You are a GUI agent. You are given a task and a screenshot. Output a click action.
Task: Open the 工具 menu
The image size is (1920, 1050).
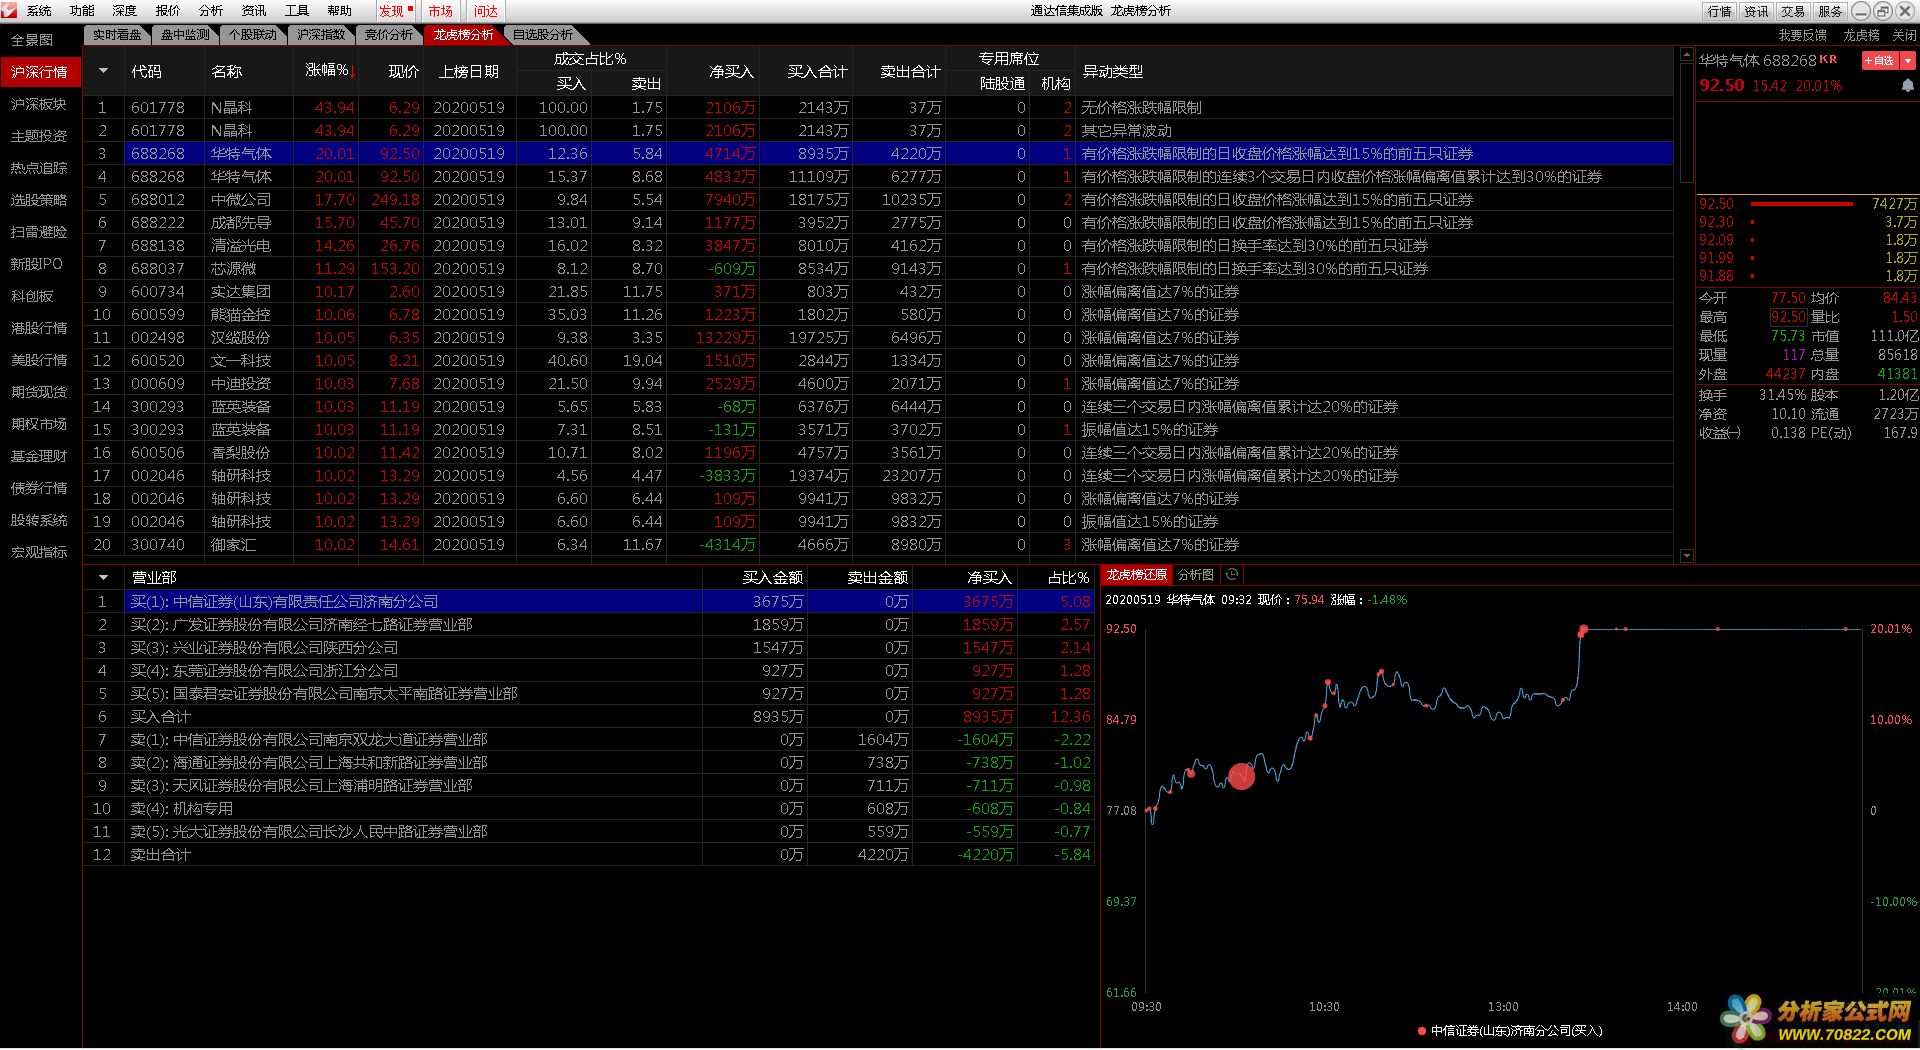(297, 11)
